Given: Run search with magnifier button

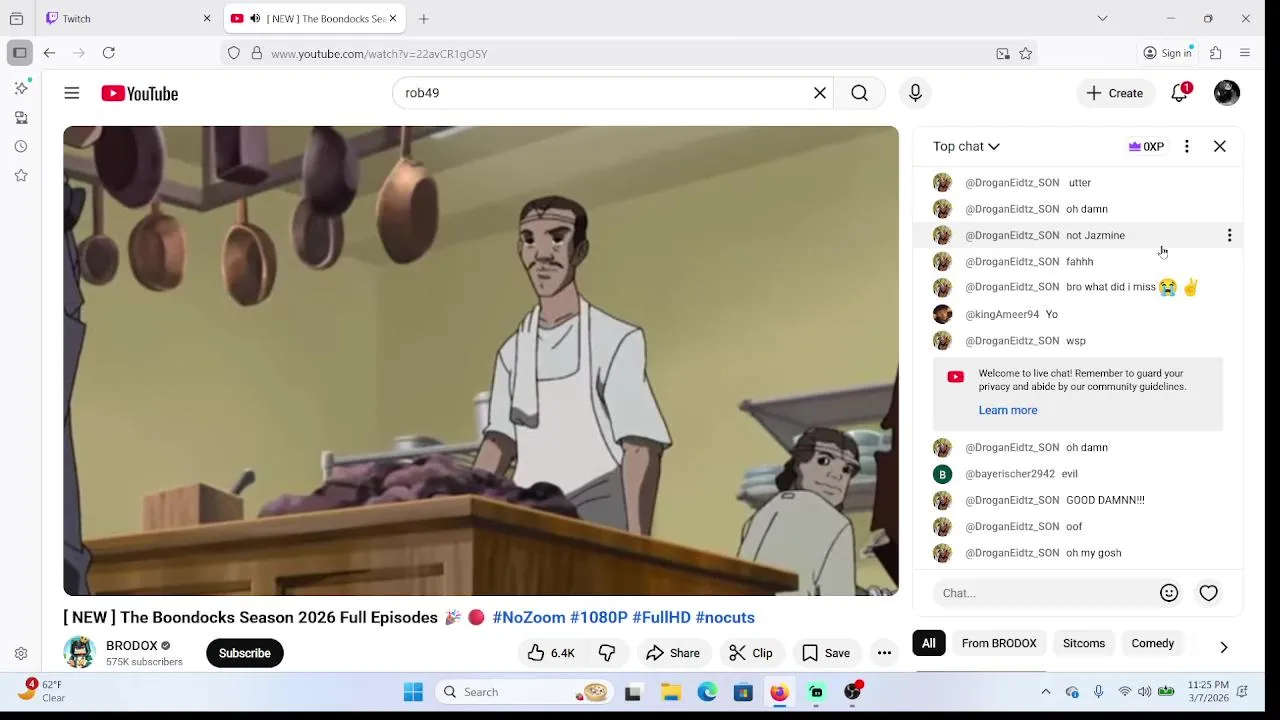Looking at the screenshot, I should tap(859, 93).
